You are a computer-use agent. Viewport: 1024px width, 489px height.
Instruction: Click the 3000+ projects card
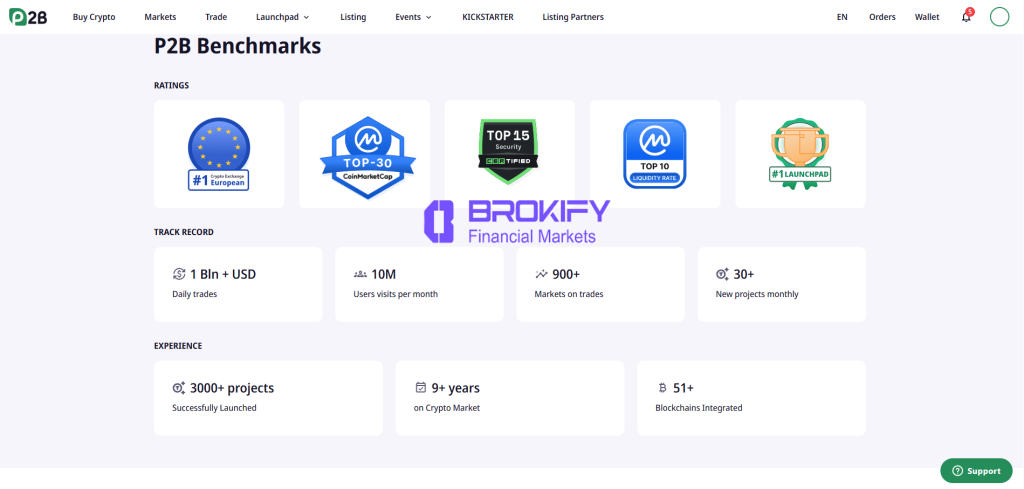point(268,398)
